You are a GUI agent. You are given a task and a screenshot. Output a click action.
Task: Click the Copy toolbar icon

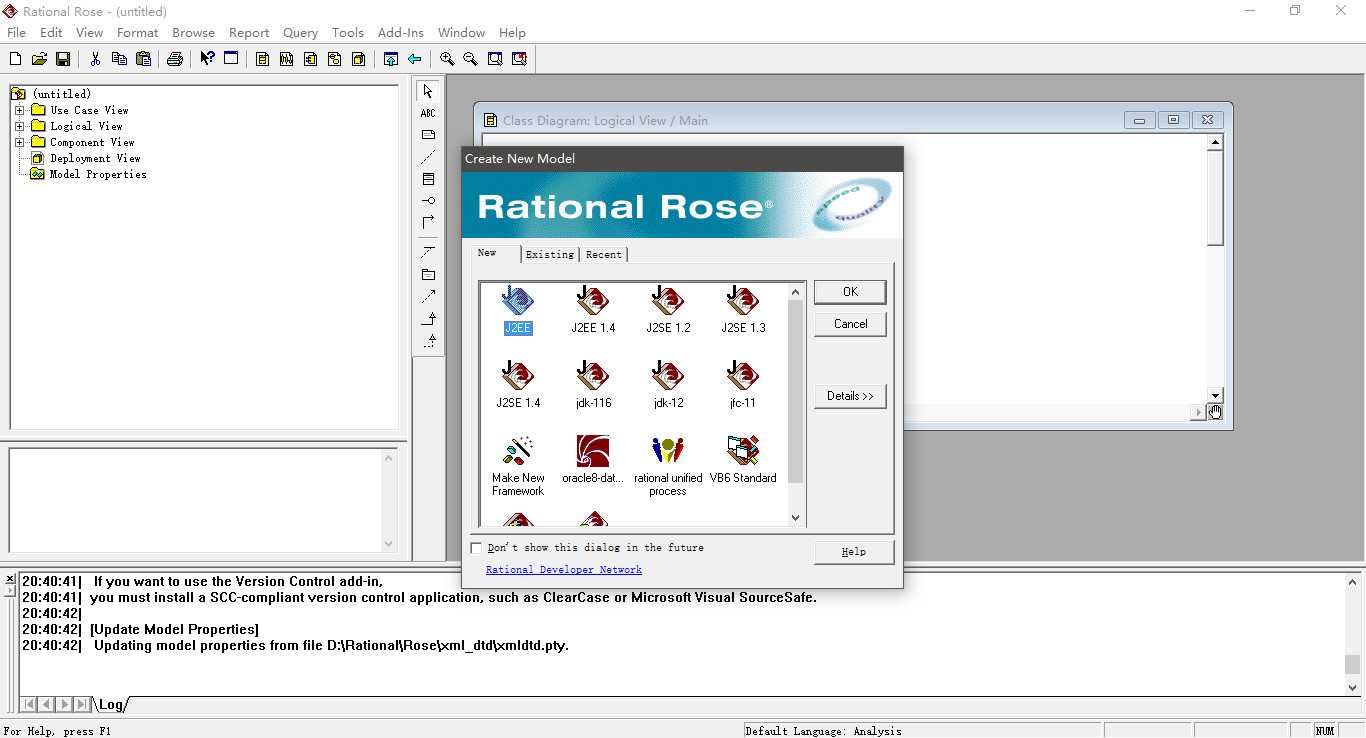point(119,59)
